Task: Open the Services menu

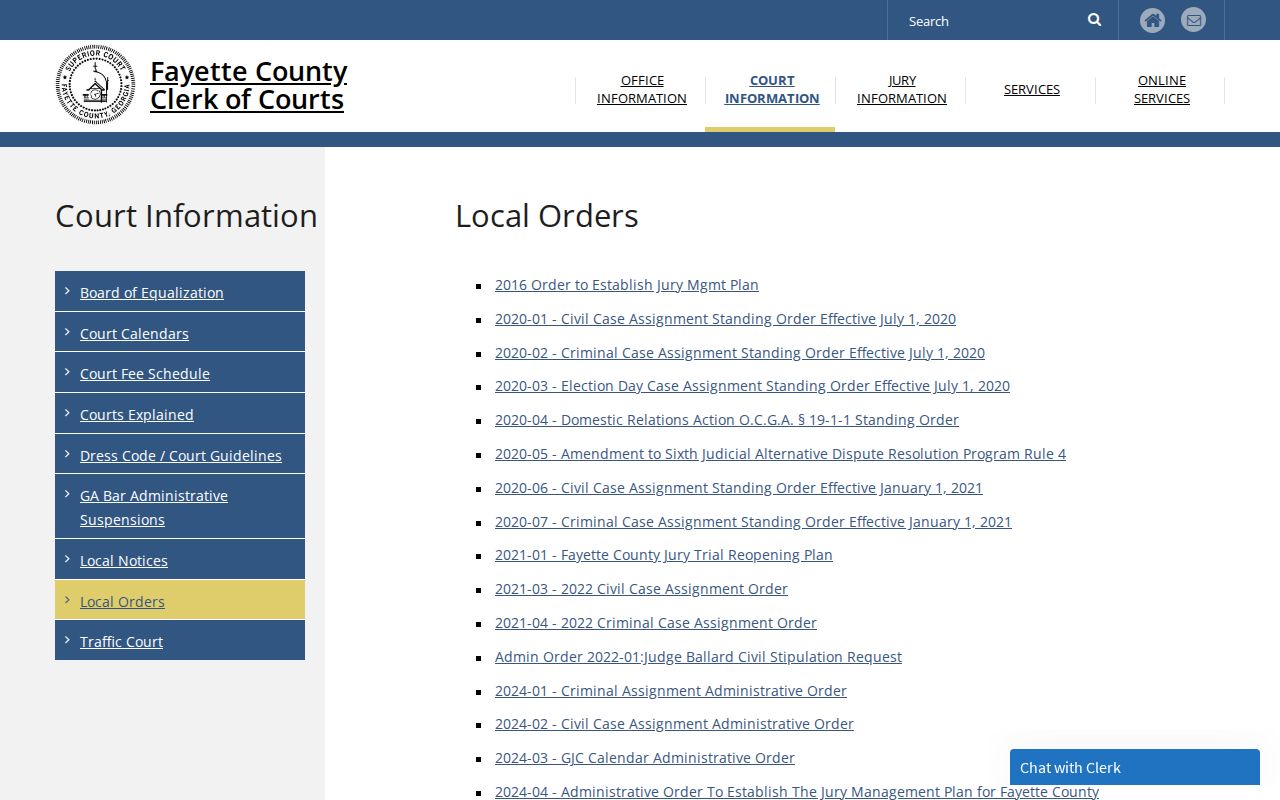Action: pos(1032,89)
